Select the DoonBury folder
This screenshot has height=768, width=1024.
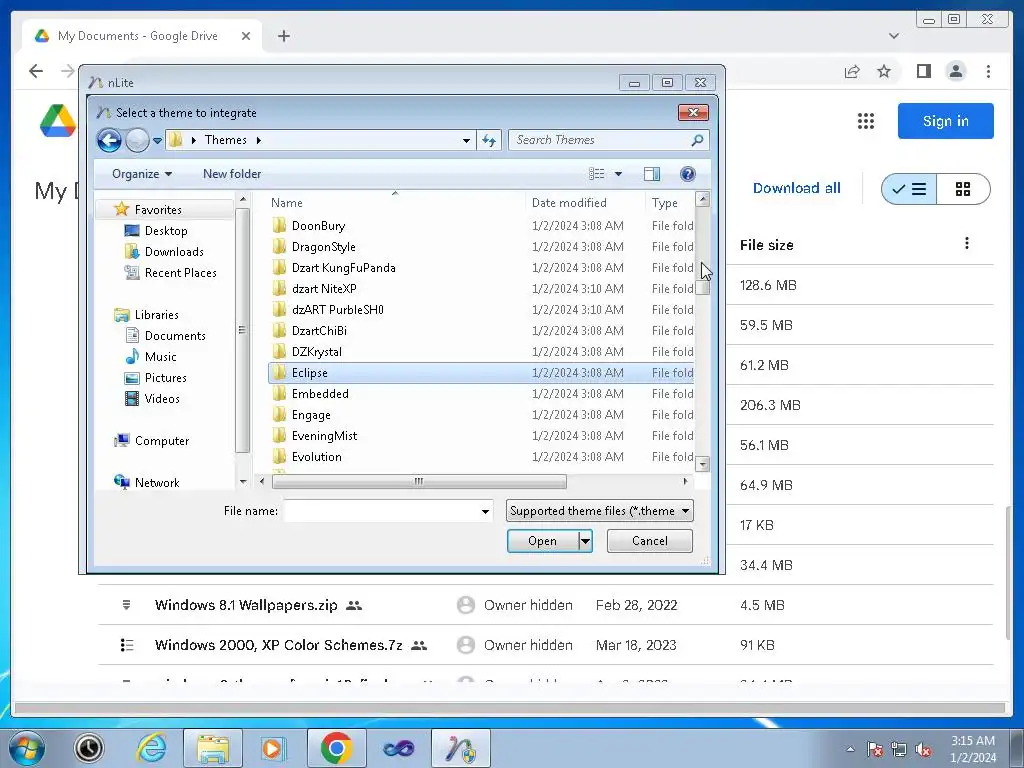coord(318,226)
